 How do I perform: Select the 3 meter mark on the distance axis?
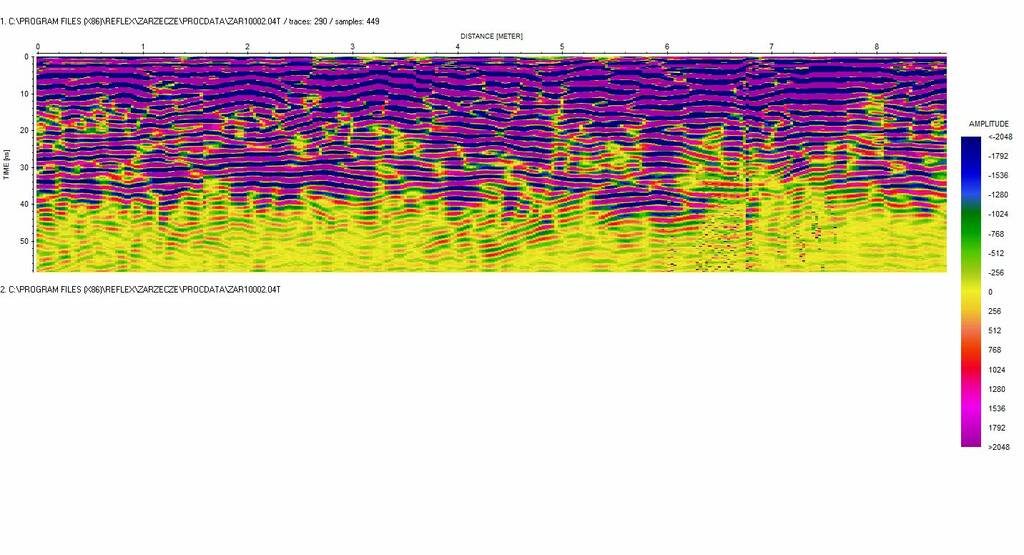(x=353, y=47)
